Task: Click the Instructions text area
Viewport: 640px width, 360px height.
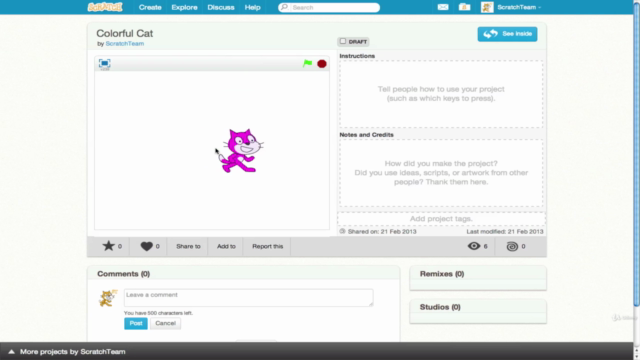Action: (441, 94)
